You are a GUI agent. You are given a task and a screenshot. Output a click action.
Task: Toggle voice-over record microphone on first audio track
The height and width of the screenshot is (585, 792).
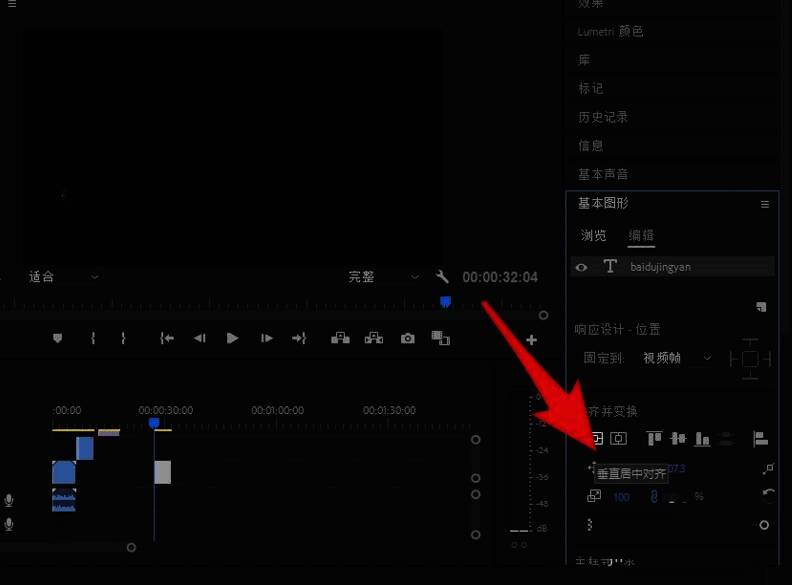click(9, 500)
